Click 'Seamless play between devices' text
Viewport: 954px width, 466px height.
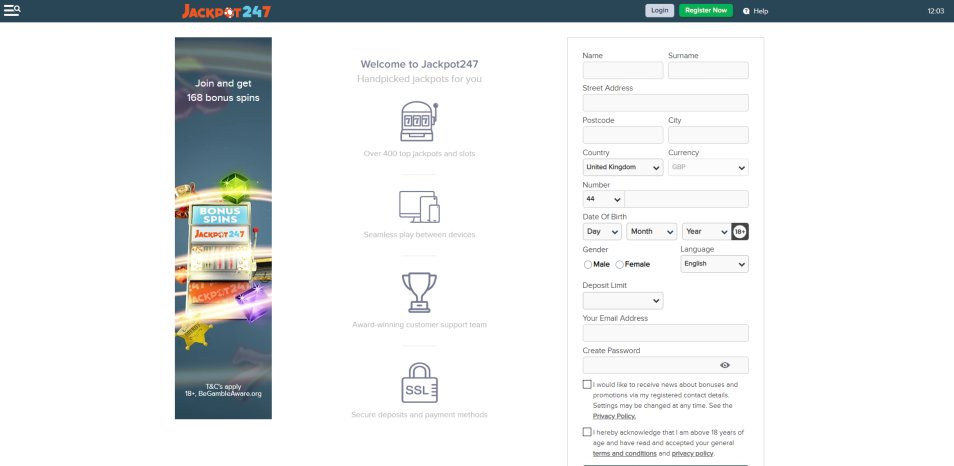[419, 235]
